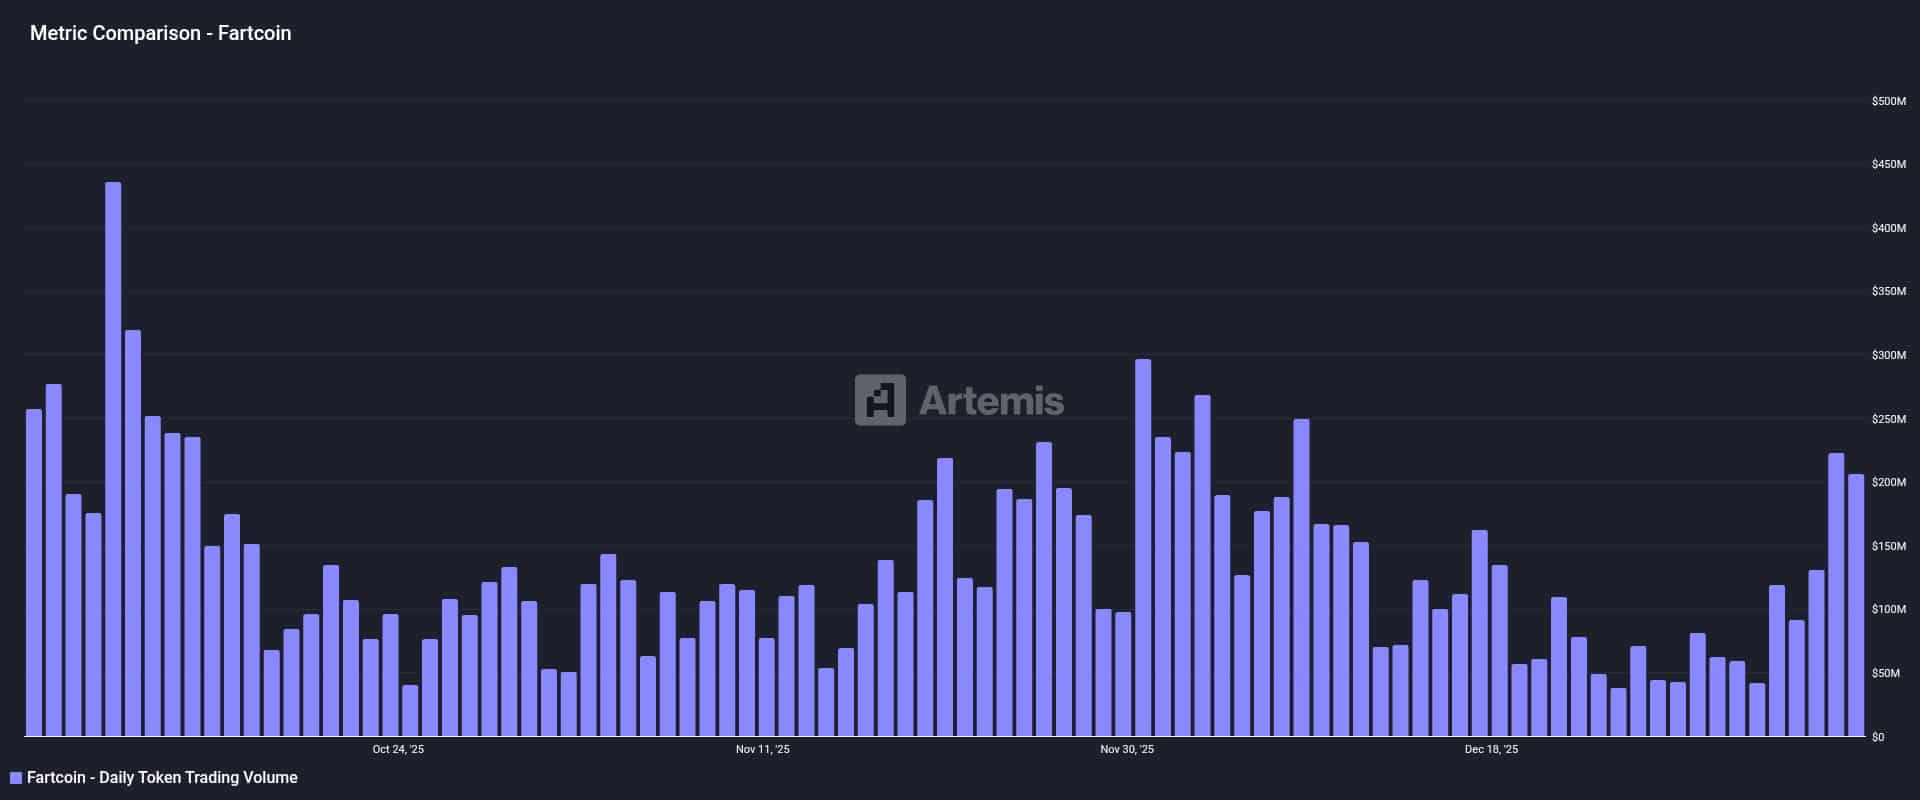Click the bar peaking near $300M
The height and width of the screenshot is (800, 1920).
(1143, 548)
